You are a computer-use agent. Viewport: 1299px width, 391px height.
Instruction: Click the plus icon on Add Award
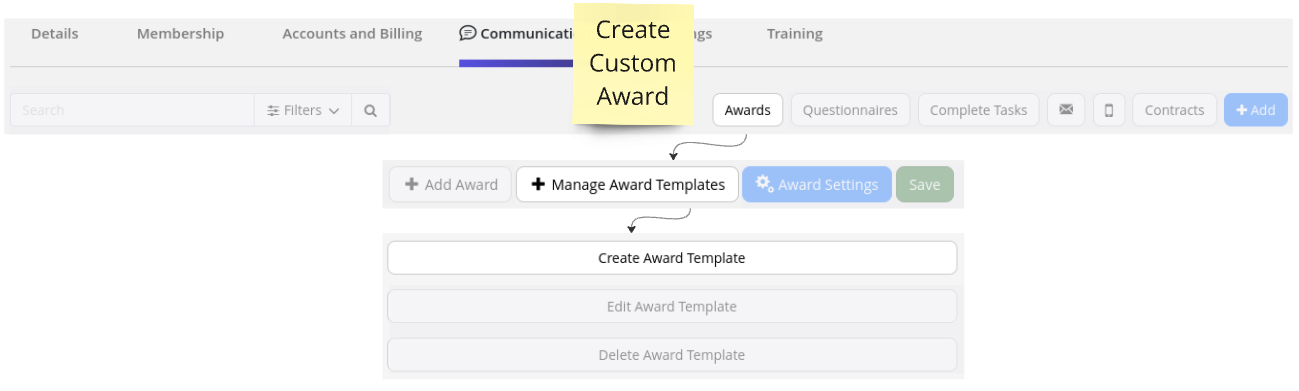(x=410, y=185)
